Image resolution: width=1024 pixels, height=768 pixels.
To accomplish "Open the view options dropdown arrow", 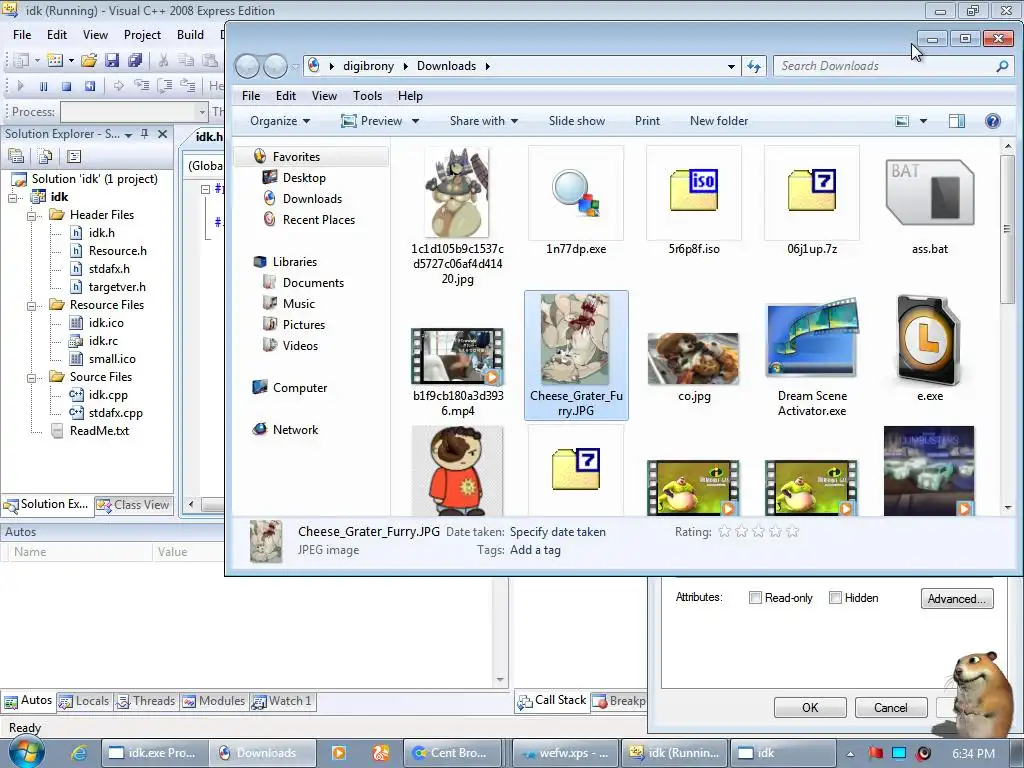I will click(x=923, y=121).
